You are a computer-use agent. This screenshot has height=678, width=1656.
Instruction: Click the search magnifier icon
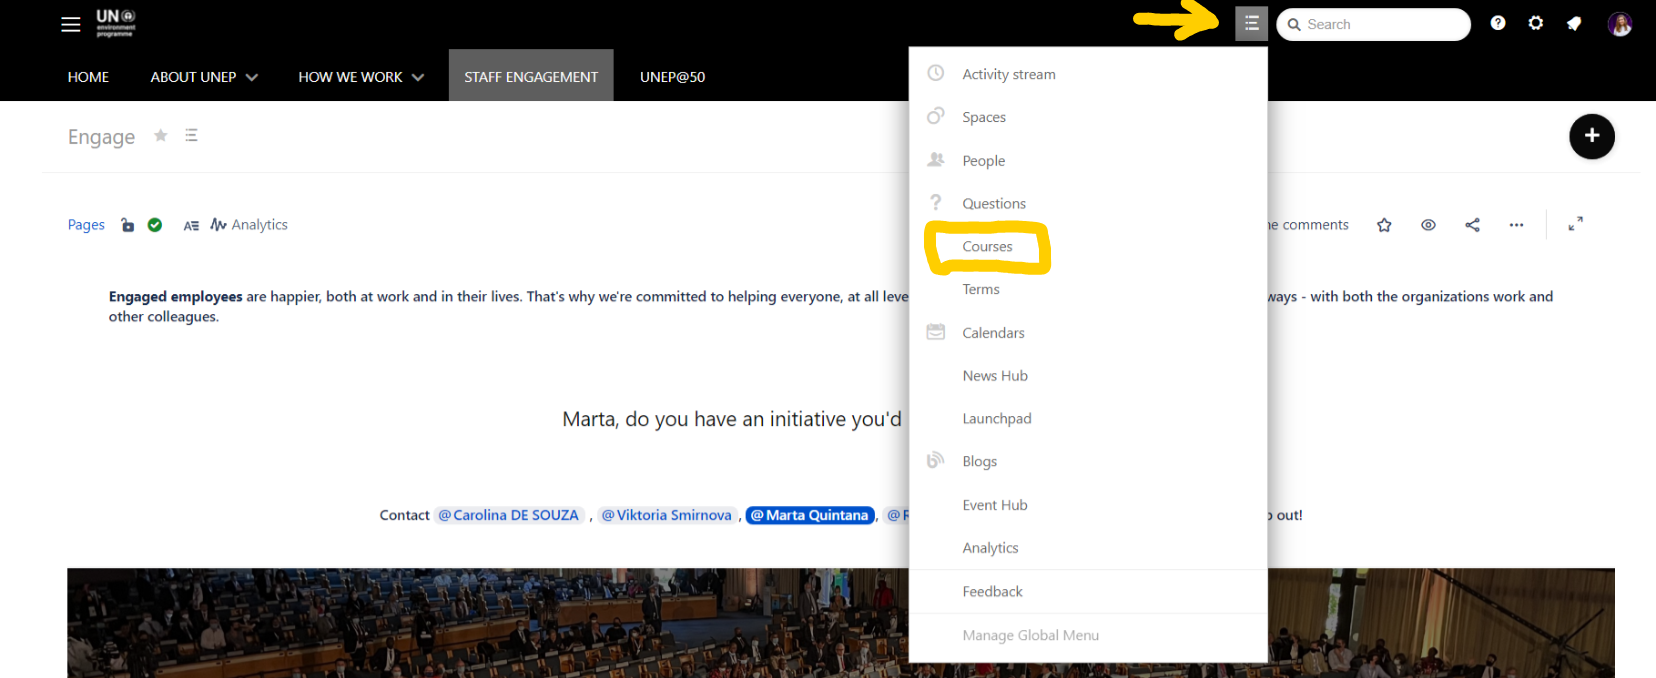click(1294, 24)
